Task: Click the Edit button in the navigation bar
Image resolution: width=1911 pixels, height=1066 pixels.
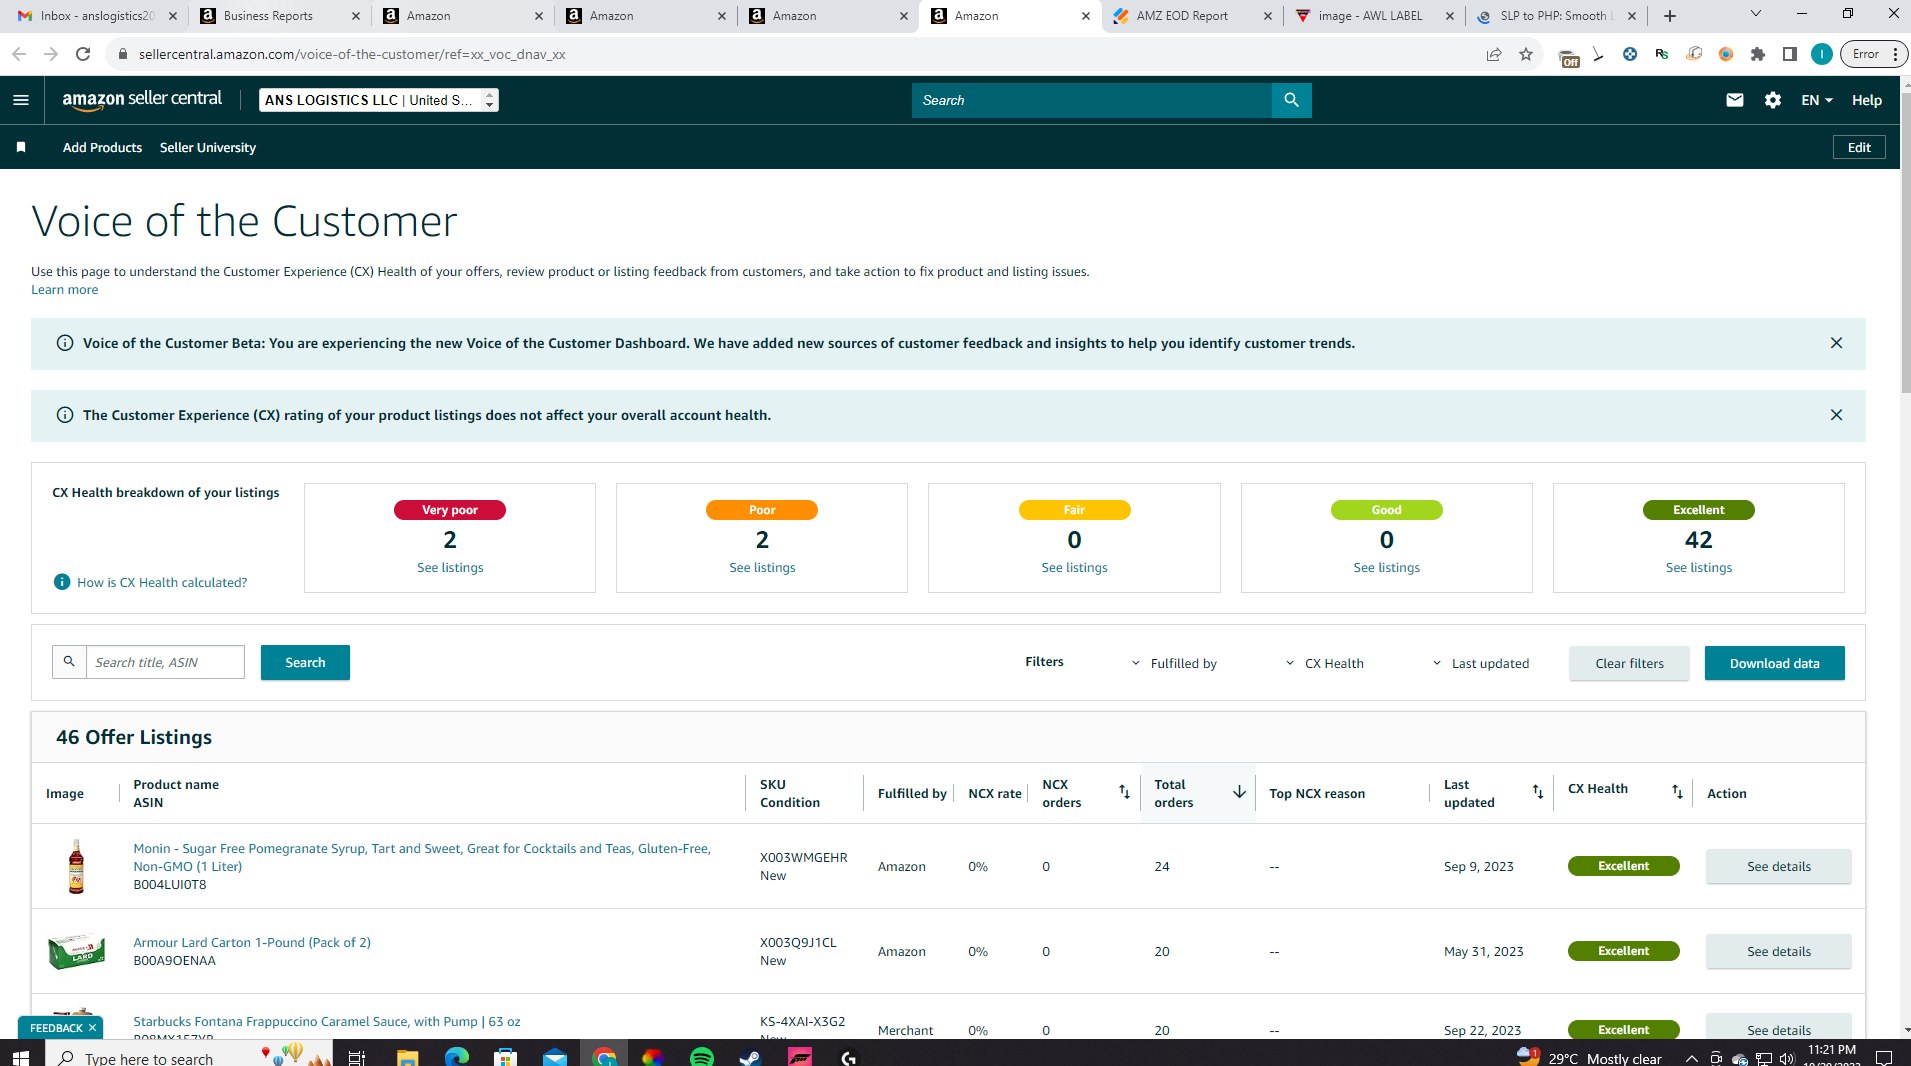Action: tap(1859, 147)
